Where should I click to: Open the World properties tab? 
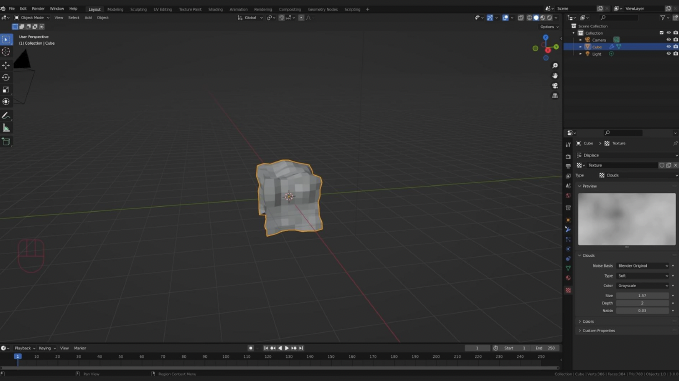568,196
